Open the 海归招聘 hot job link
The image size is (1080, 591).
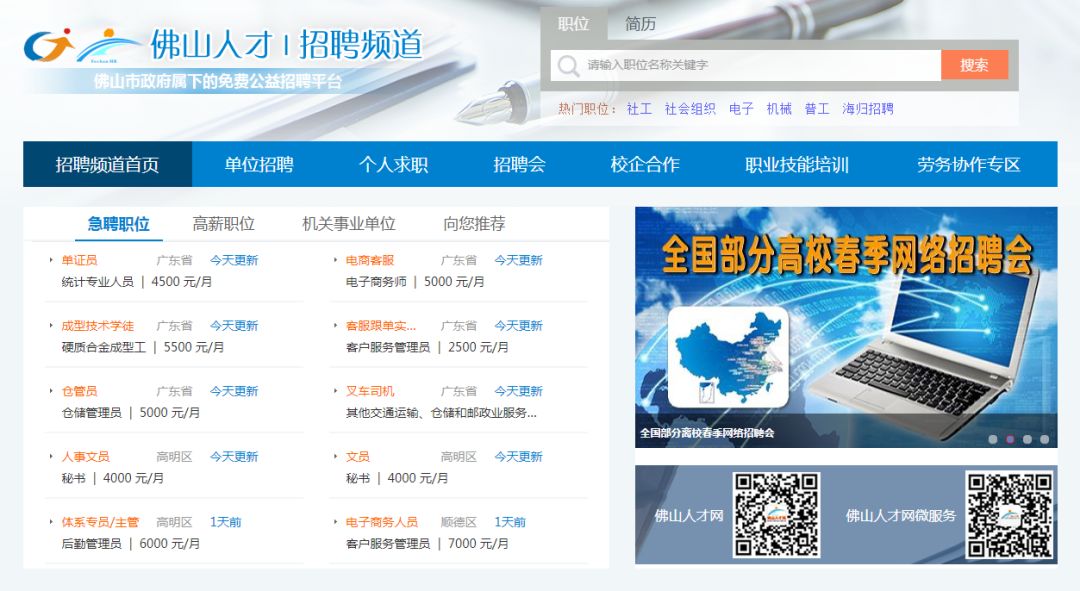click(866, 109)
